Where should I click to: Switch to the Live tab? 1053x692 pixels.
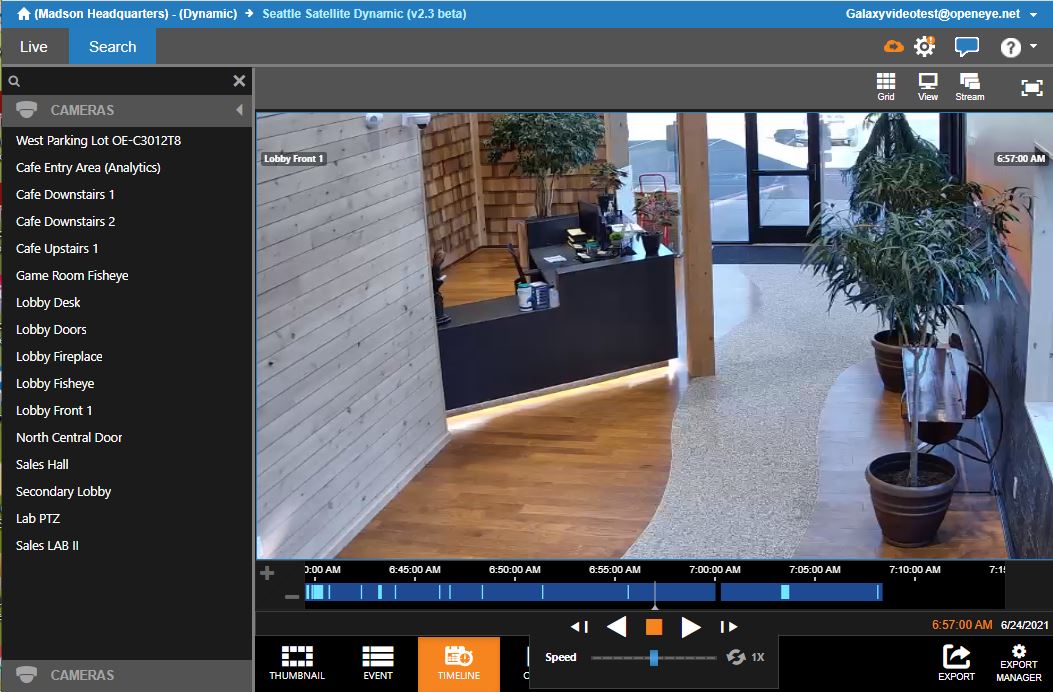pos(33,46)
